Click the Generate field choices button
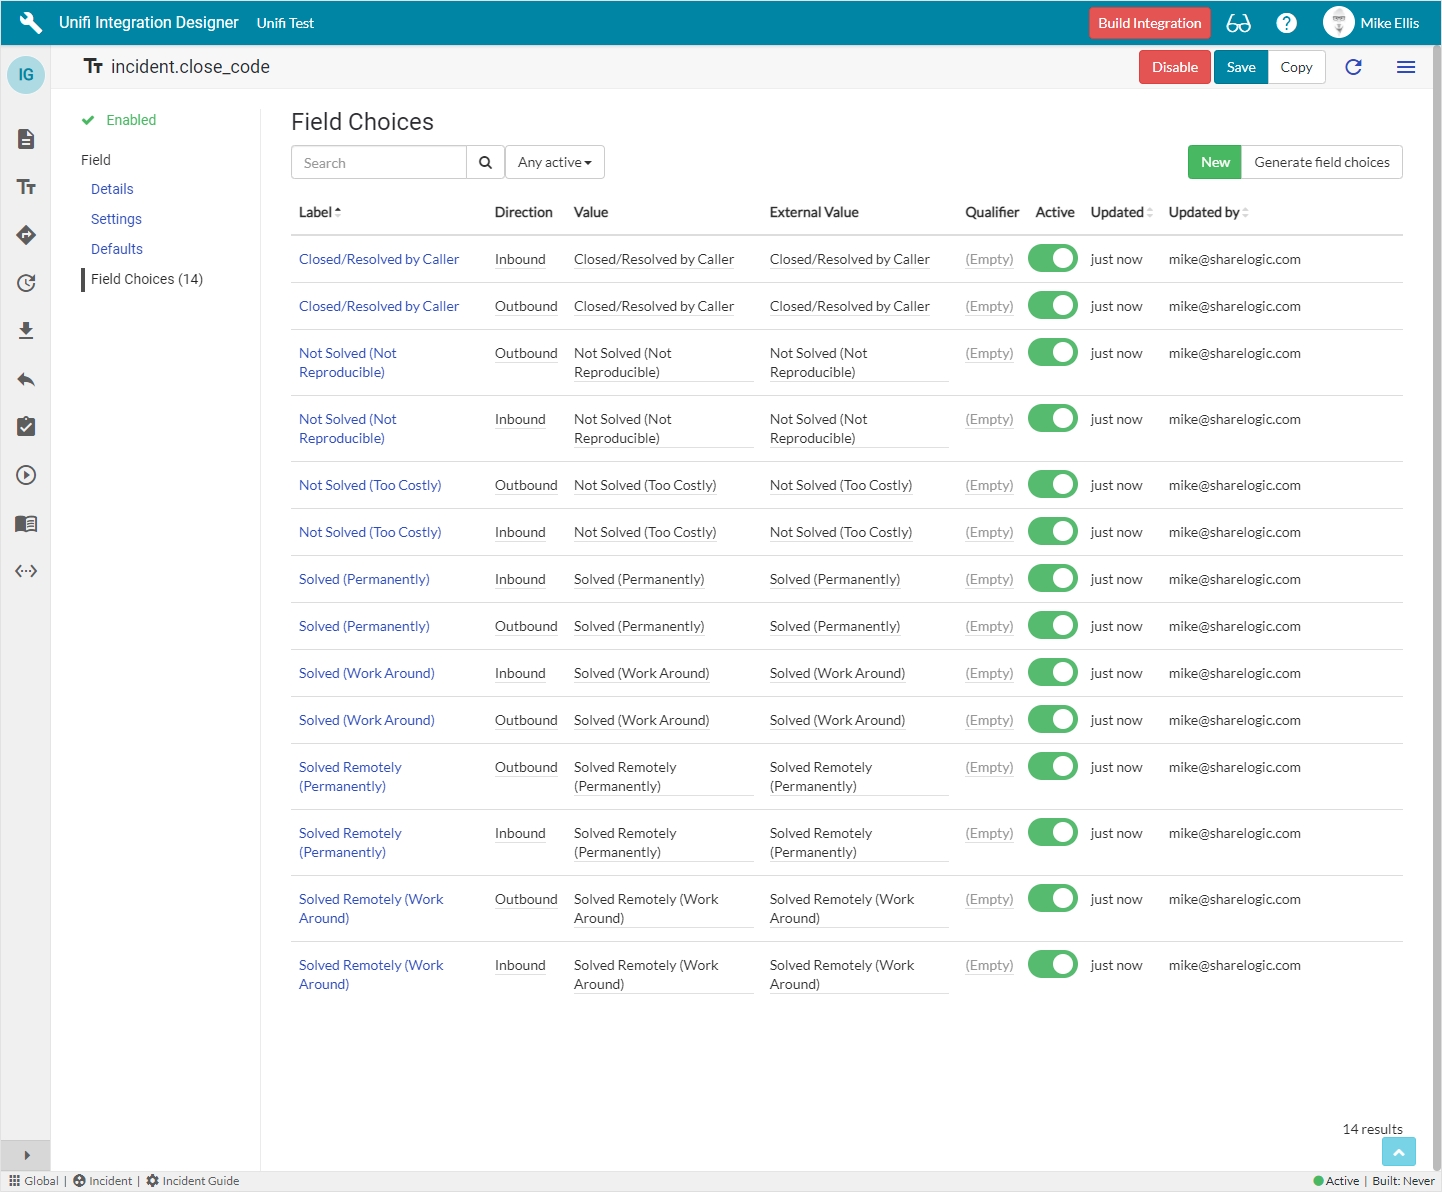Viewport: 1442px width, 1192px height. point(1321,162)
